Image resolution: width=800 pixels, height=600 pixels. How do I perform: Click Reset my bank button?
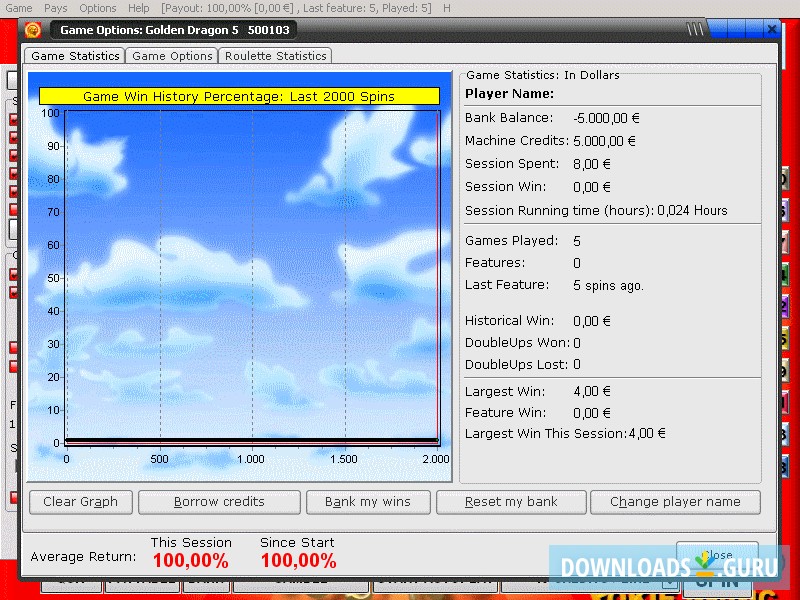tap(510, 502)
